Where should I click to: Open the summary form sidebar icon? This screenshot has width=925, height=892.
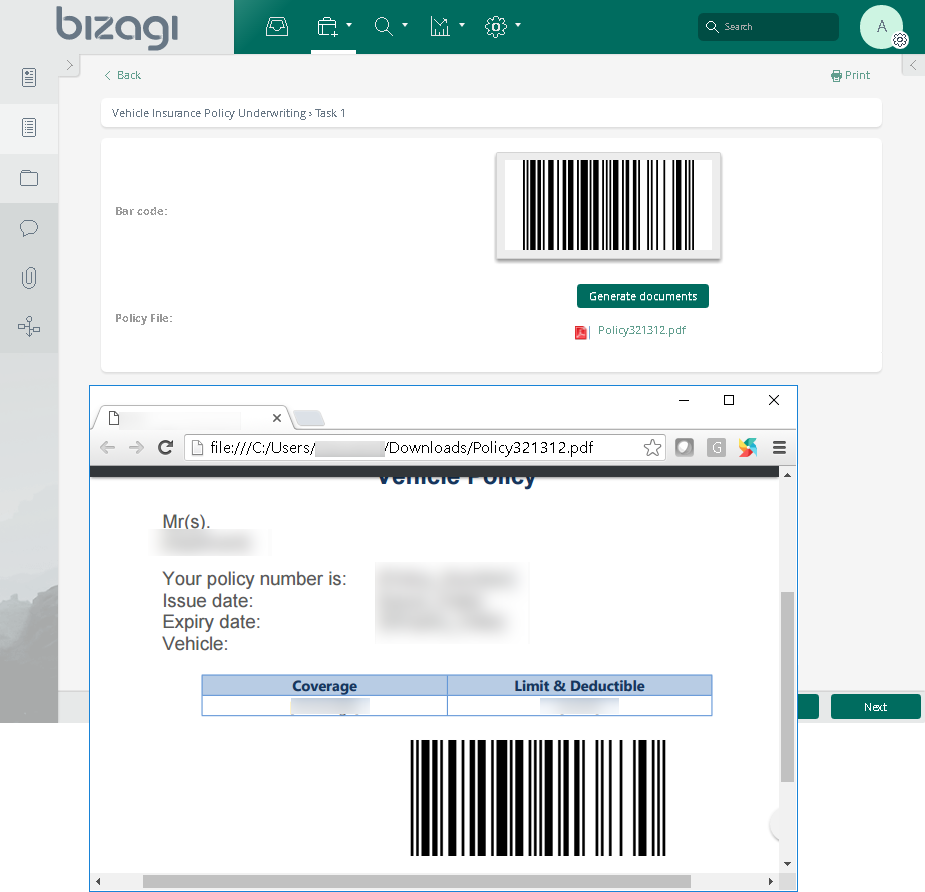(x=29, y=77)
